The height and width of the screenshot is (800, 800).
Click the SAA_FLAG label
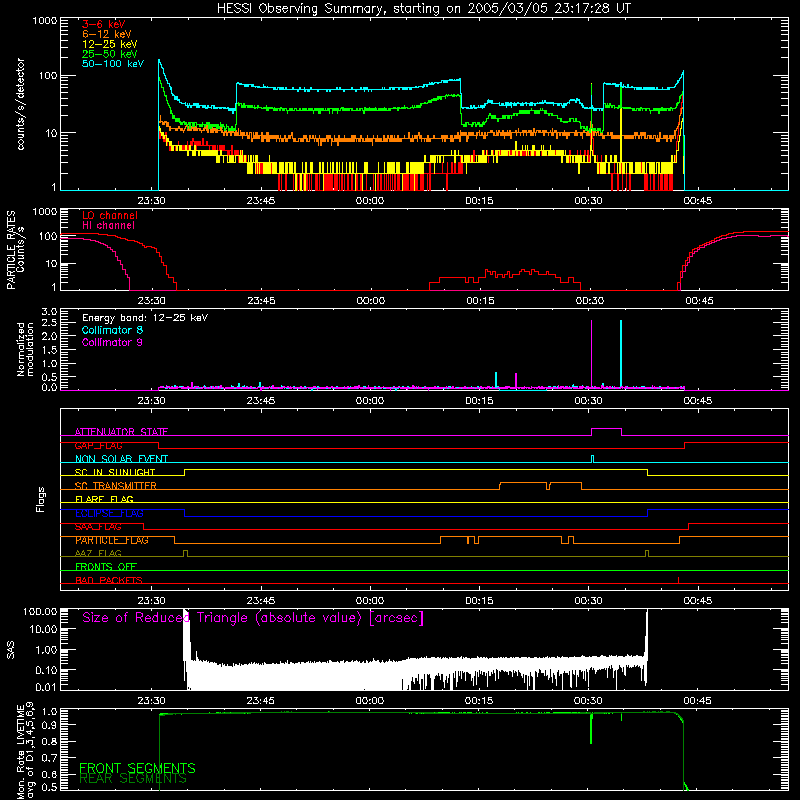point(98,527)
